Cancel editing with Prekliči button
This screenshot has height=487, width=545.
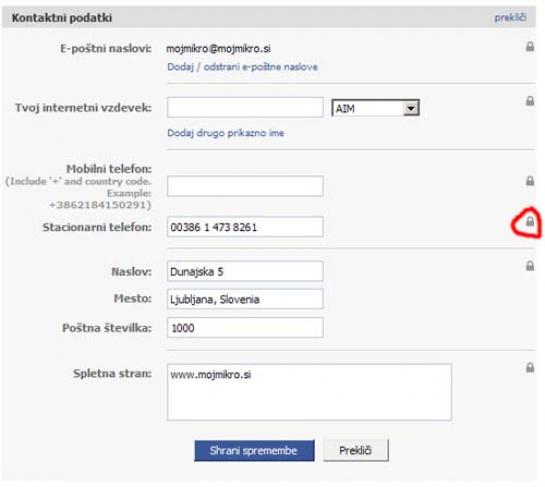(356, 451)
